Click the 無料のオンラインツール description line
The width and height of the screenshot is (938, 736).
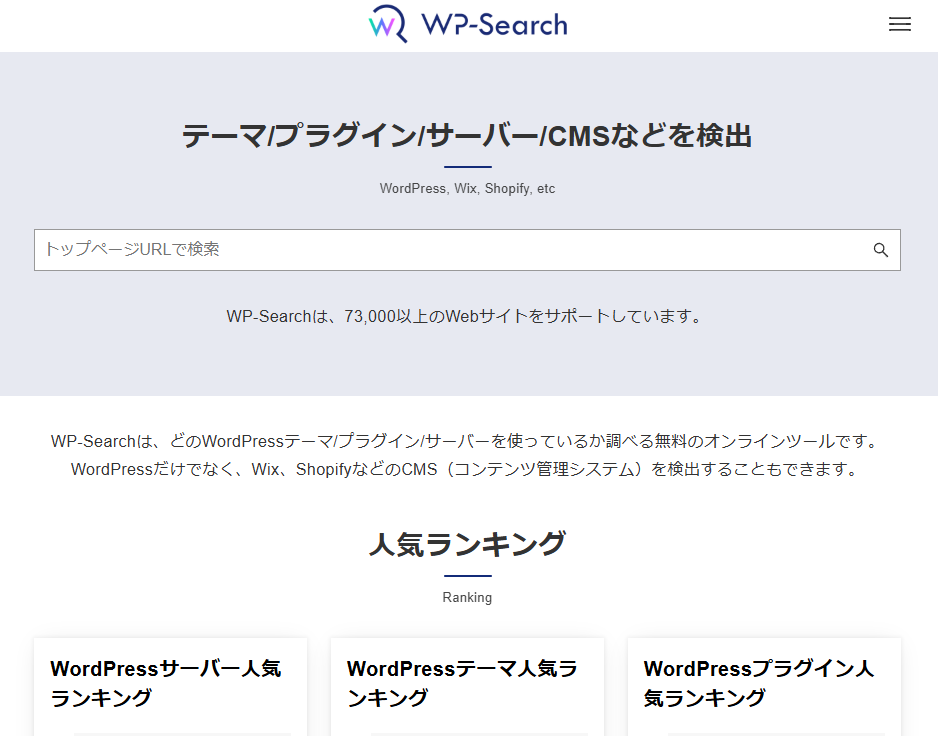[467, 441]
